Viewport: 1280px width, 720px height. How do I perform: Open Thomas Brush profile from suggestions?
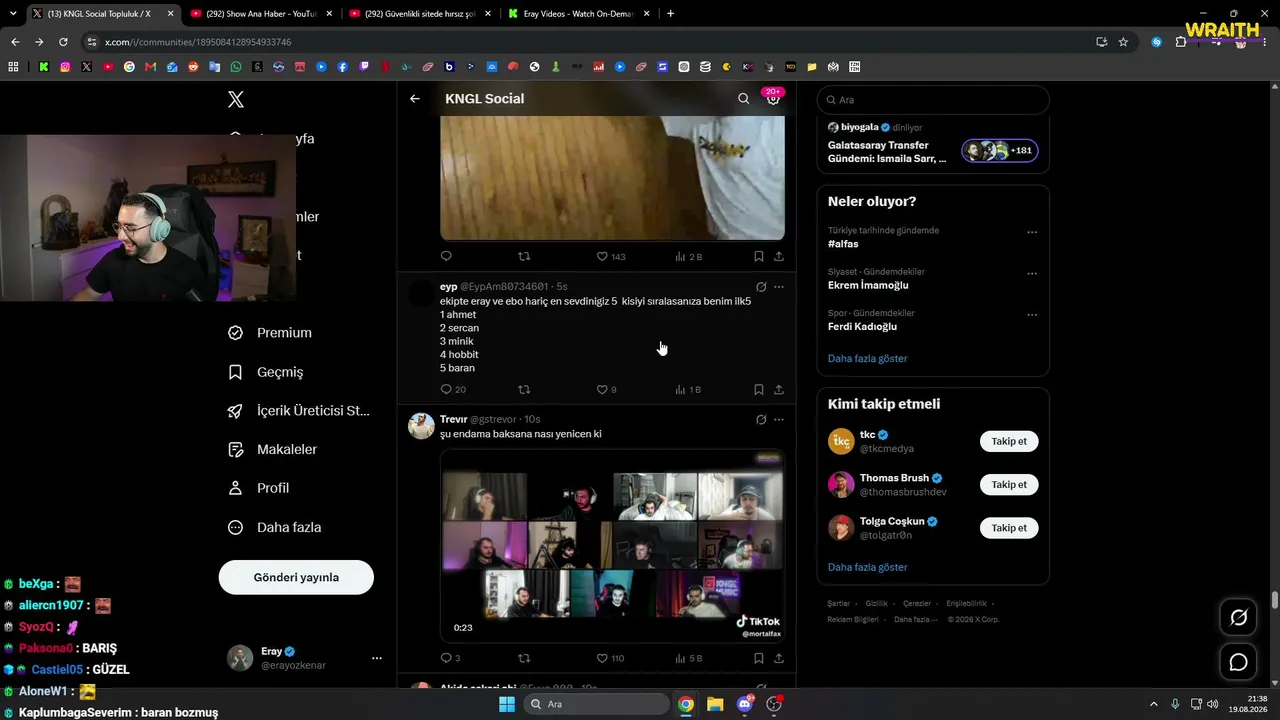click(894, 478)
